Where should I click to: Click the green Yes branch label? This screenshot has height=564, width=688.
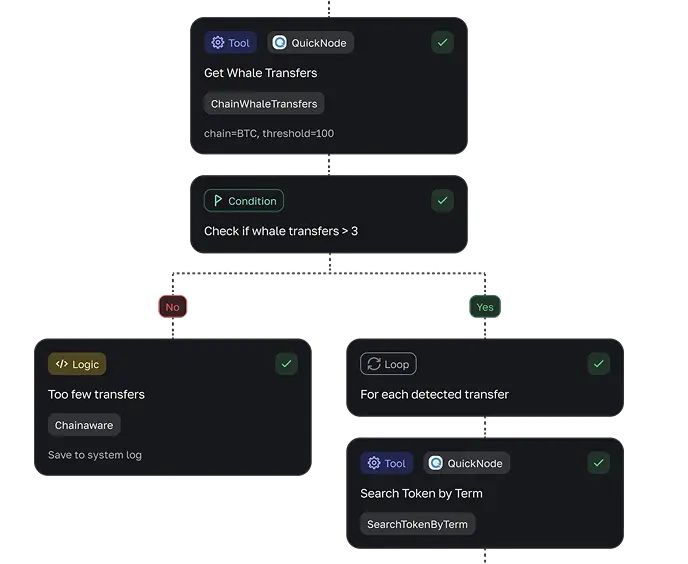click(485, 307)
